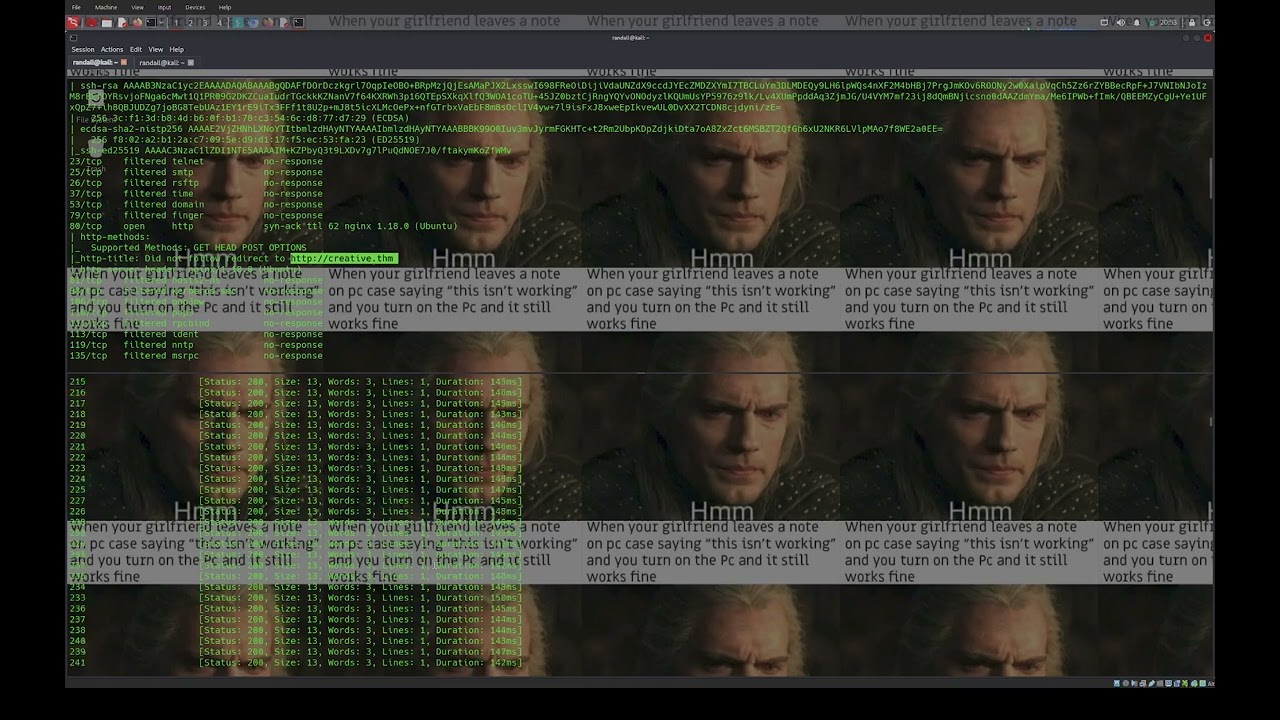
Task: Click the terminal icon in window title bar
Action: point(73,38)
